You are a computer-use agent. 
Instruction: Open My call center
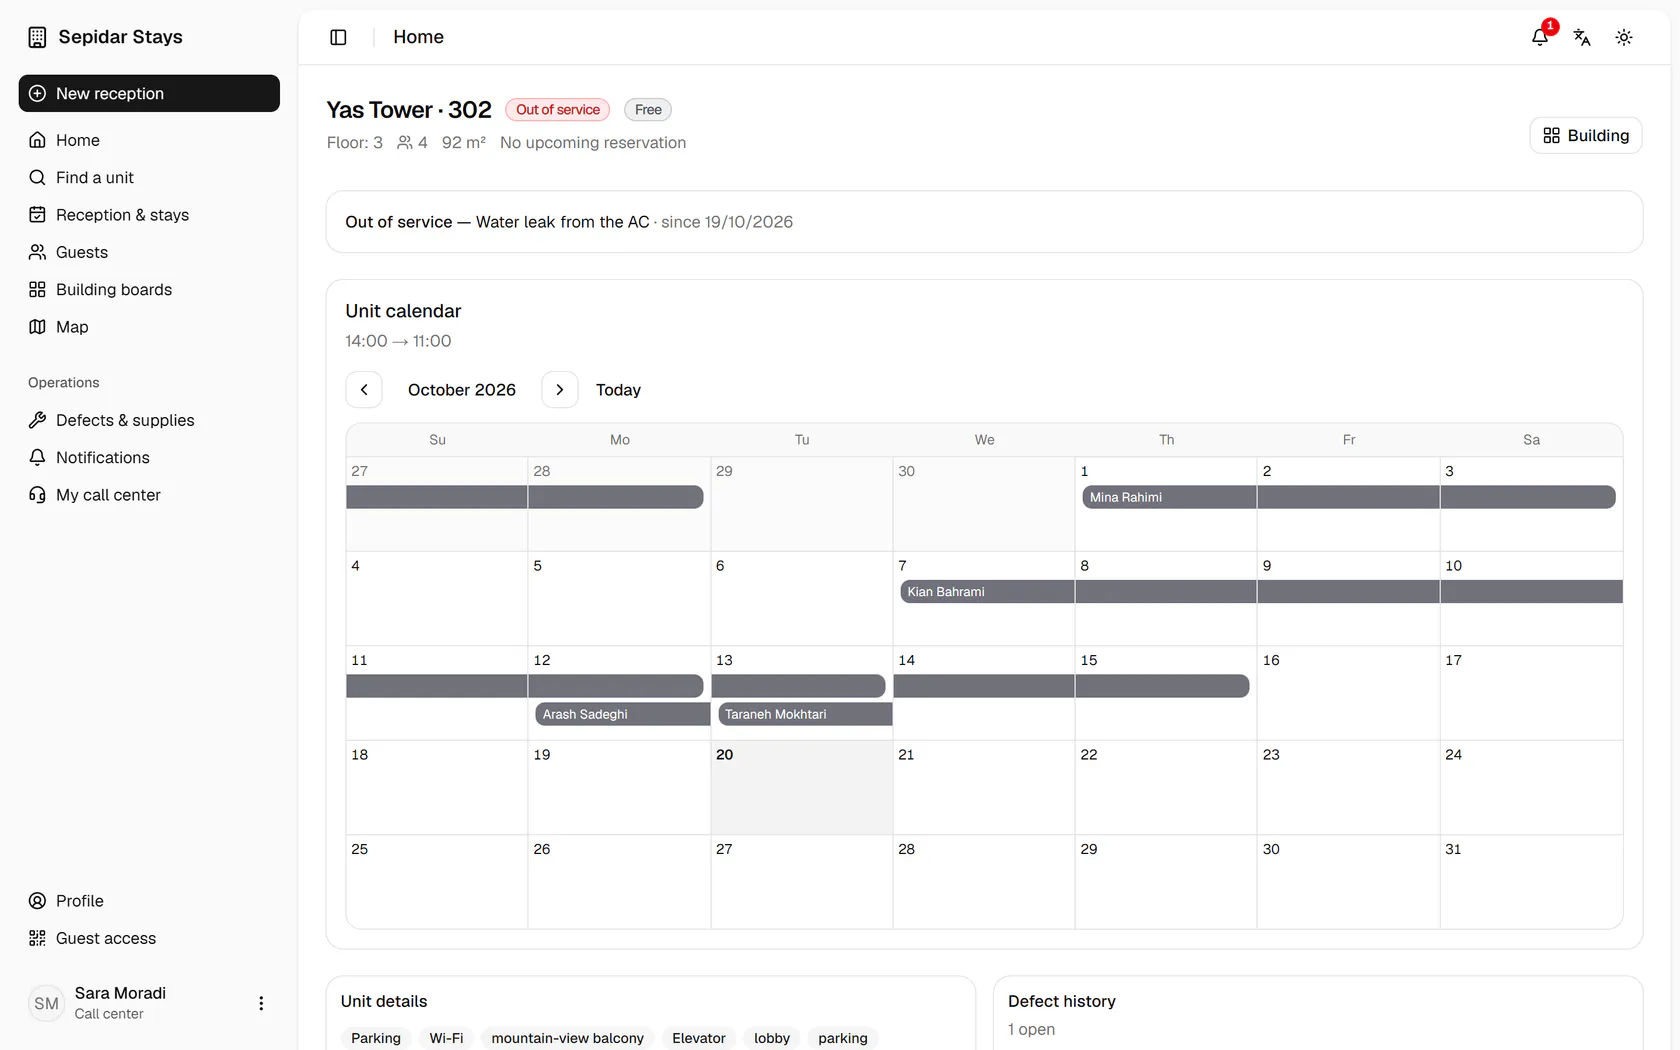point(149,495)
